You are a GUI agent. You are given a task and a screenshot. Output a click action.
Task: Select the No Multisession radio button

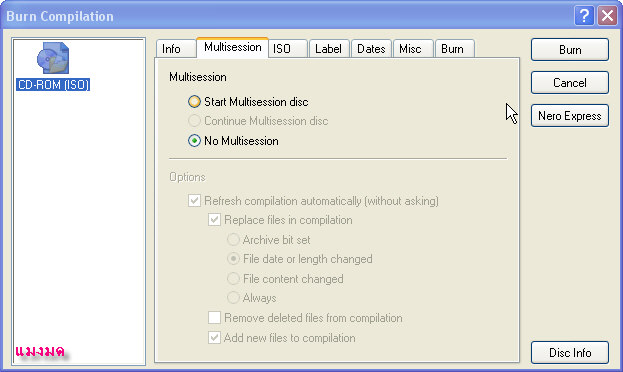pos(194,141)
